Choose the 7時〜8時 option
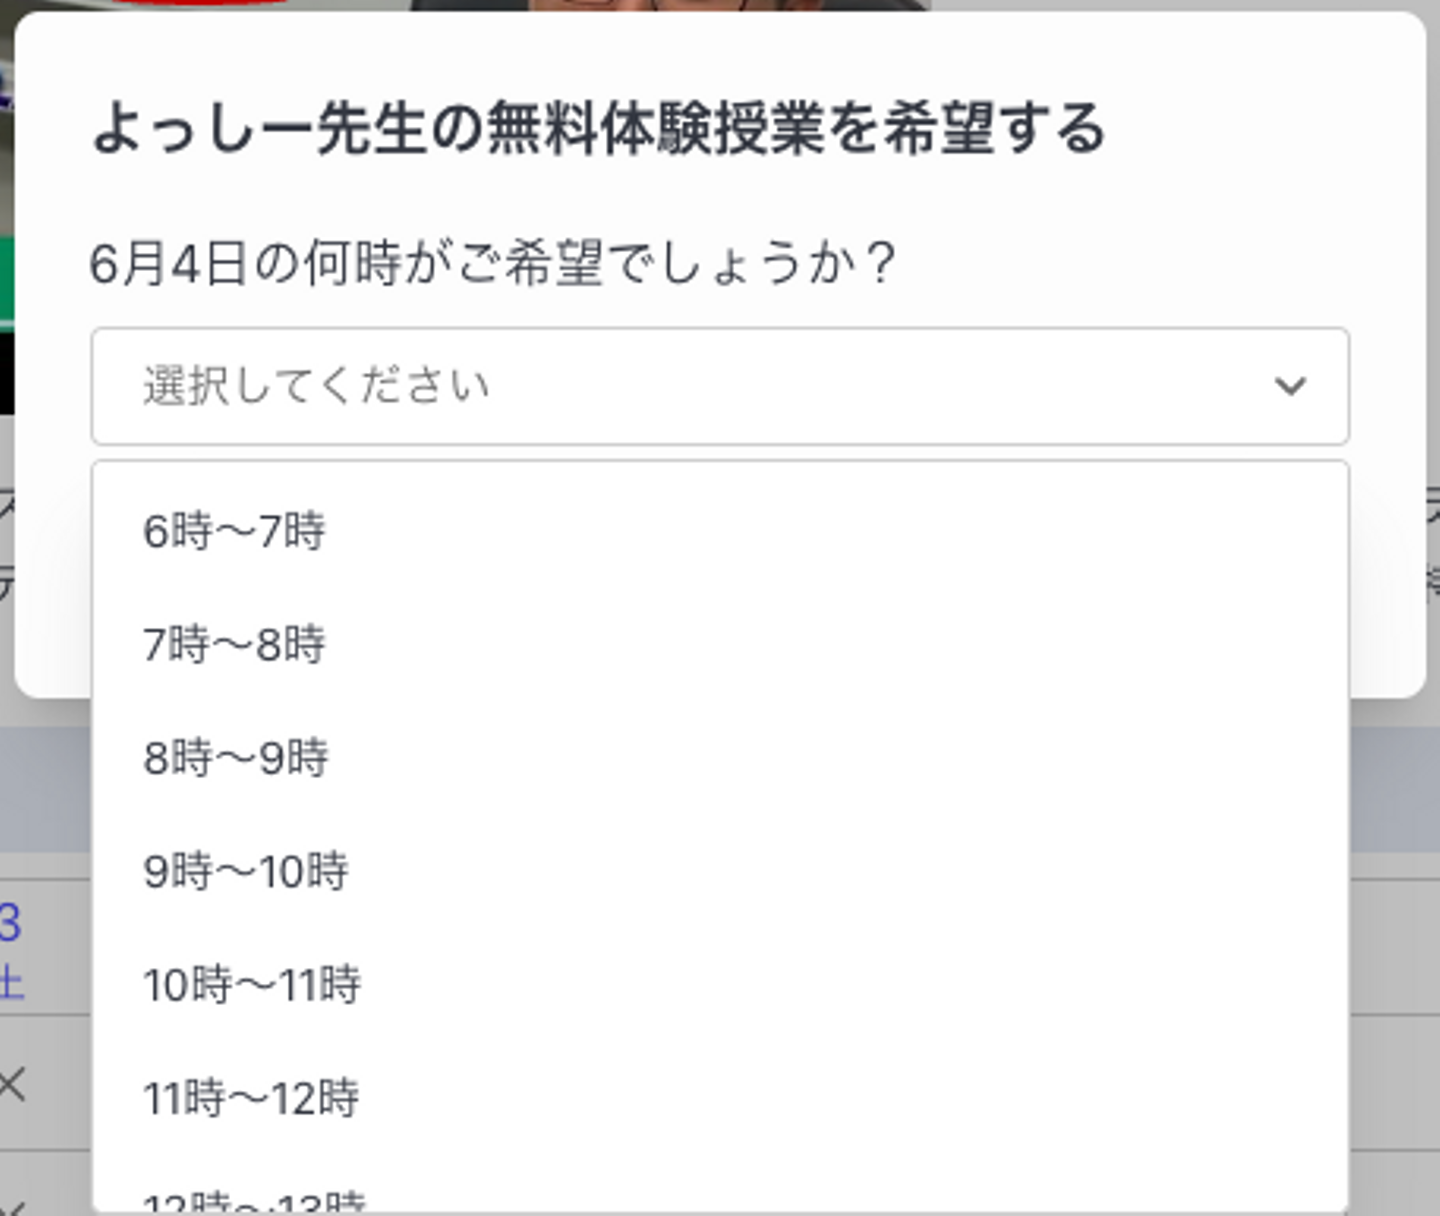The width and height of the screenshot is (1440, 1216). point(234,643)
